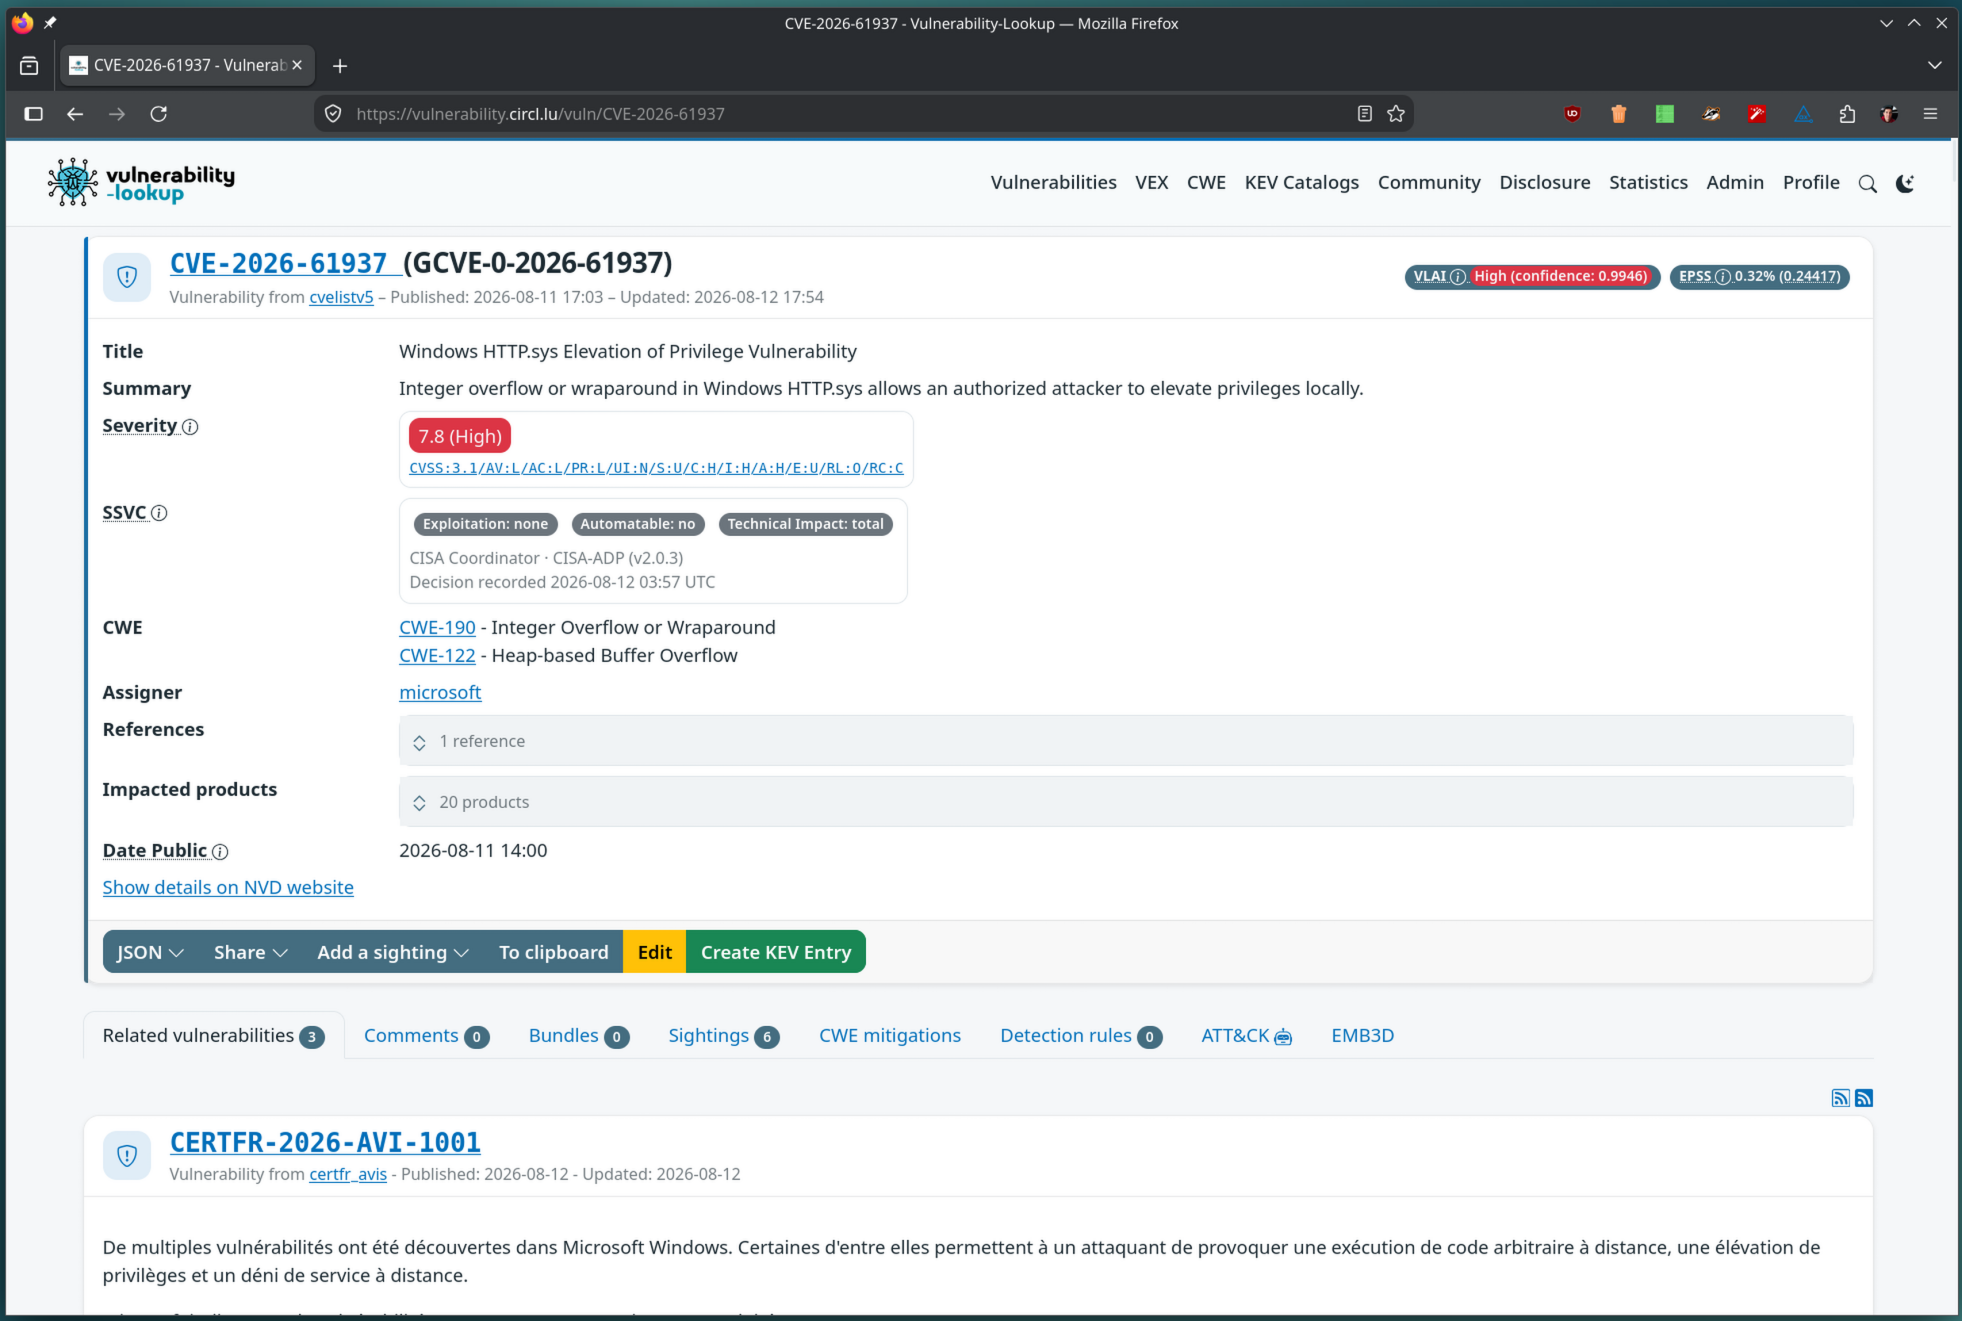The width and height of the screenshot is (1962, 1321).
Task: Click the info icon next to Severity
Action: click(x=190, y=427)
